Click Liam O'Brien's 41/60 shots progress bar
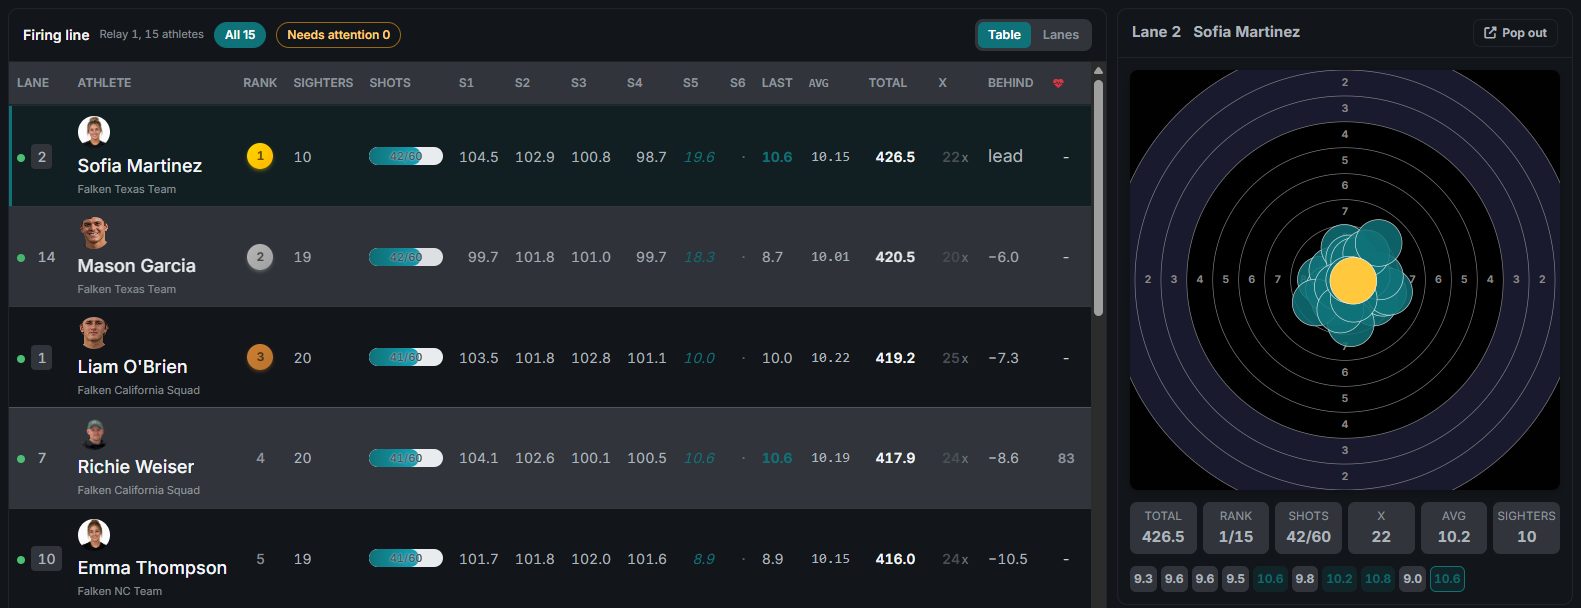 click(406, 358)
